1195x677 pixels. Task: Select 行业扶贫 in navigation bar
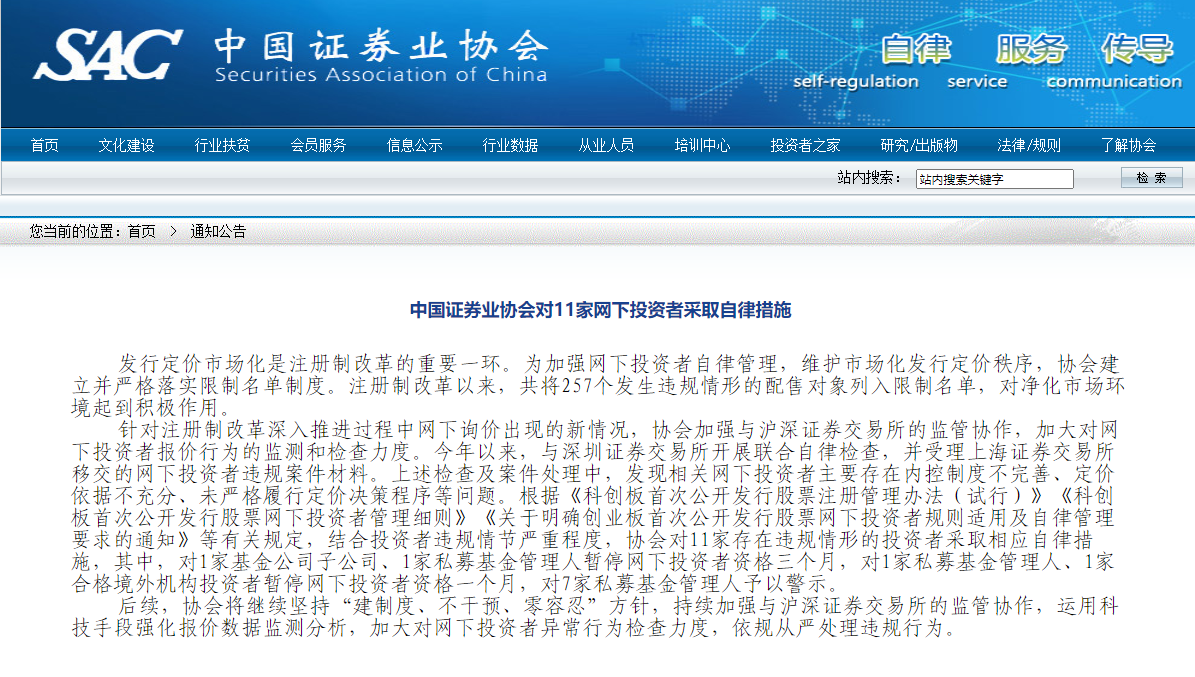(222, 145)
